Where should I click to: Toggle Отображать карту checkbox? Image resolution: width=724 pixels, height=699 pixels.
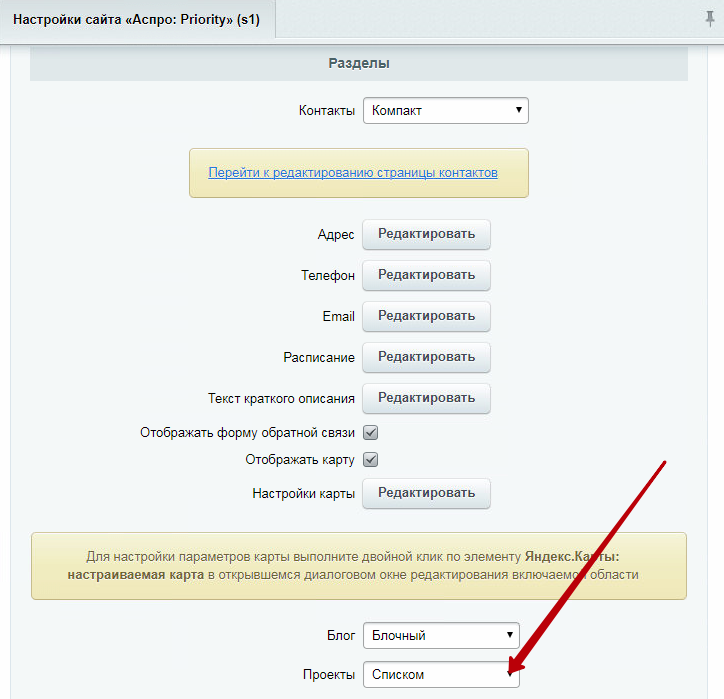pyautogui.click(x=370, y=459)
